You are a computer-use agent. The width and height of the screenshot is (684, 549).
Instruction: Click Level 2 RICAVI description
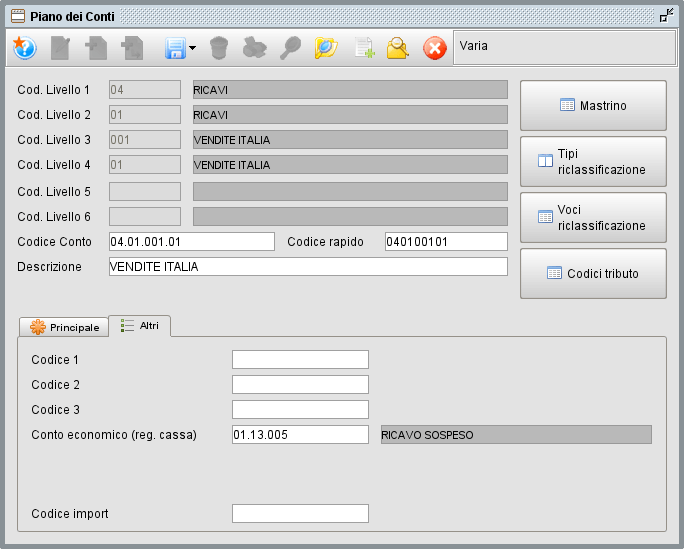click(x=350, y=115)
